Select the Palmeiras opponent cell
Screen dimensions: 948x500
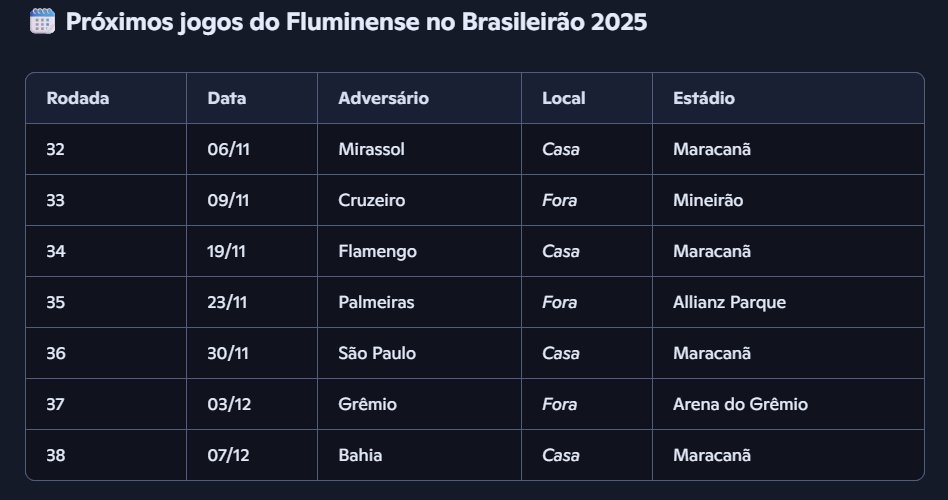click(376, 302)
